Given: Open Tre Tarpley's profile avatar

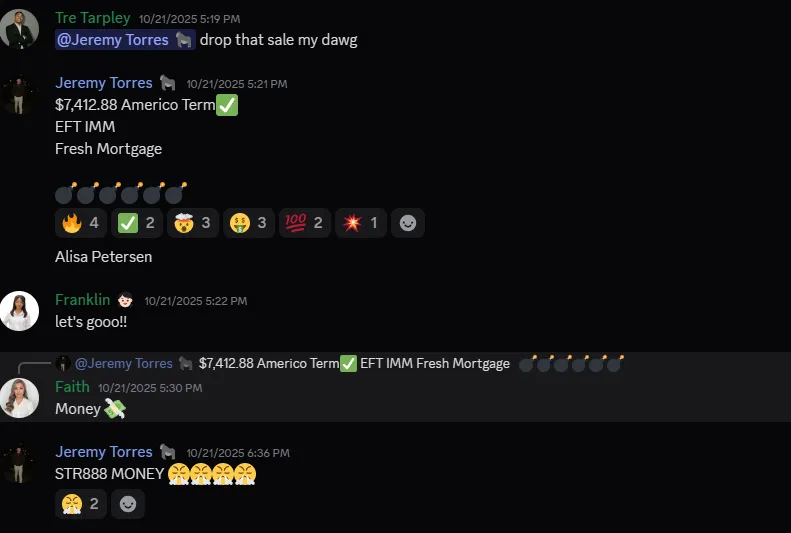Looking at the screenshot, I should (x=19, y=29).
